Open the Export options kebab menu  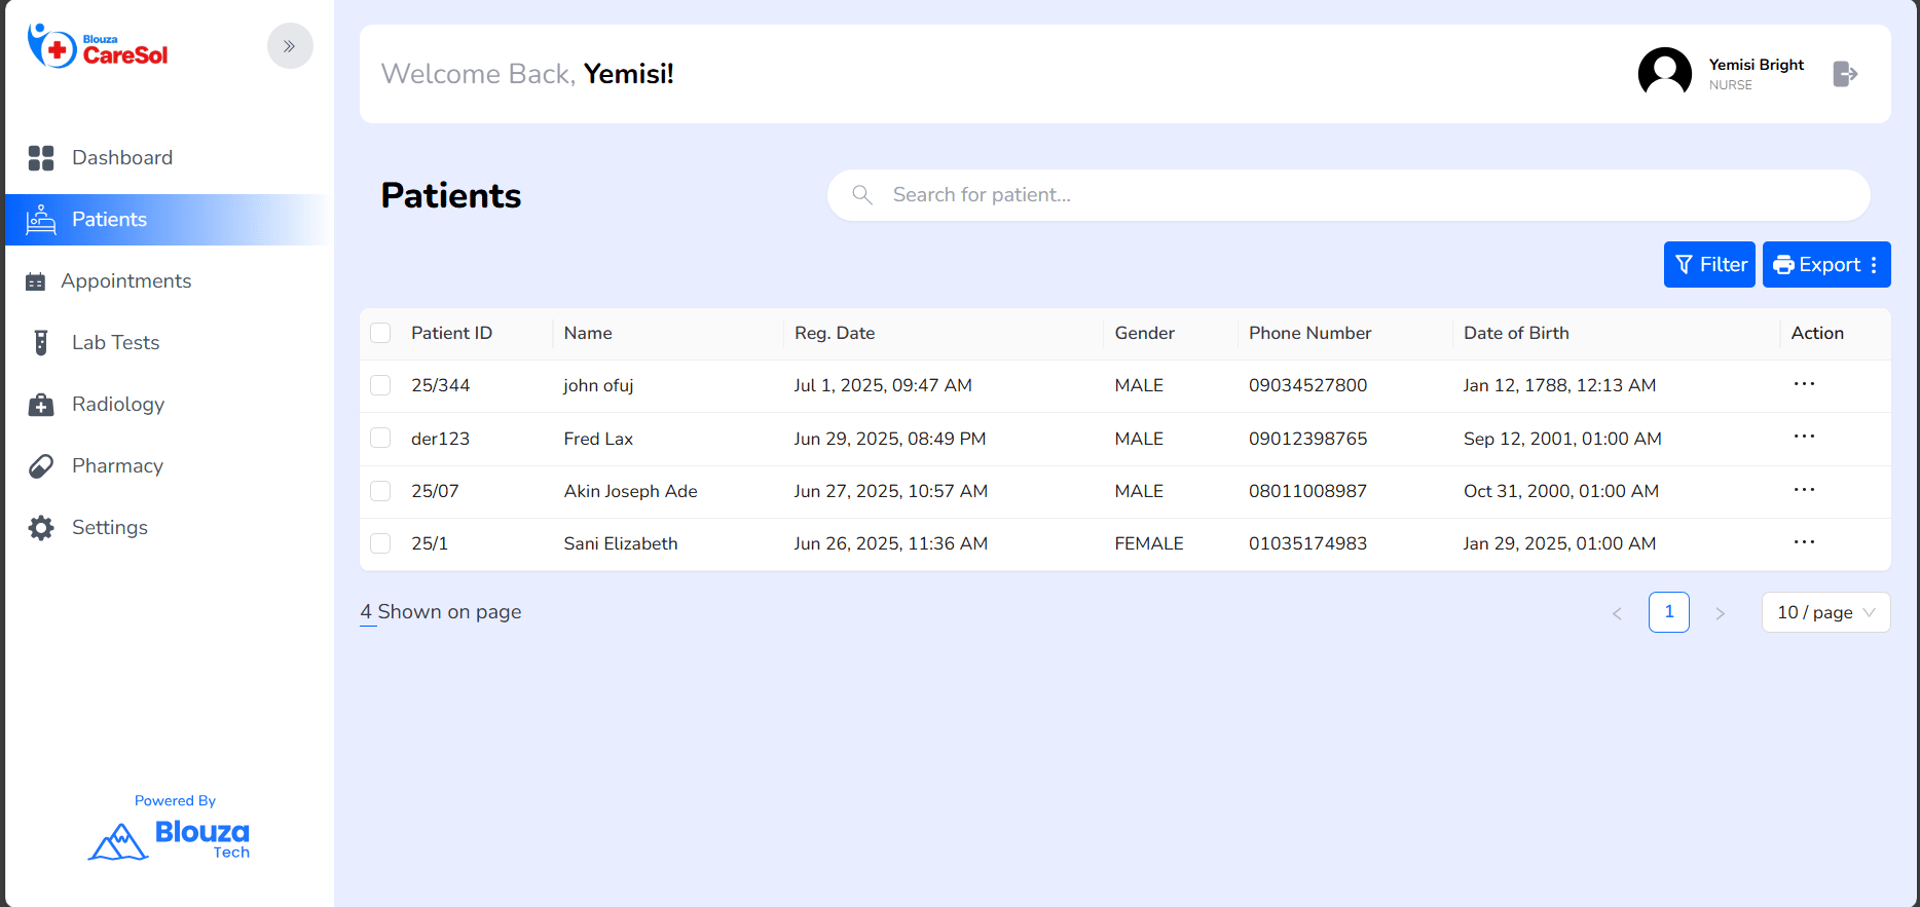[x=1874, y=265]
